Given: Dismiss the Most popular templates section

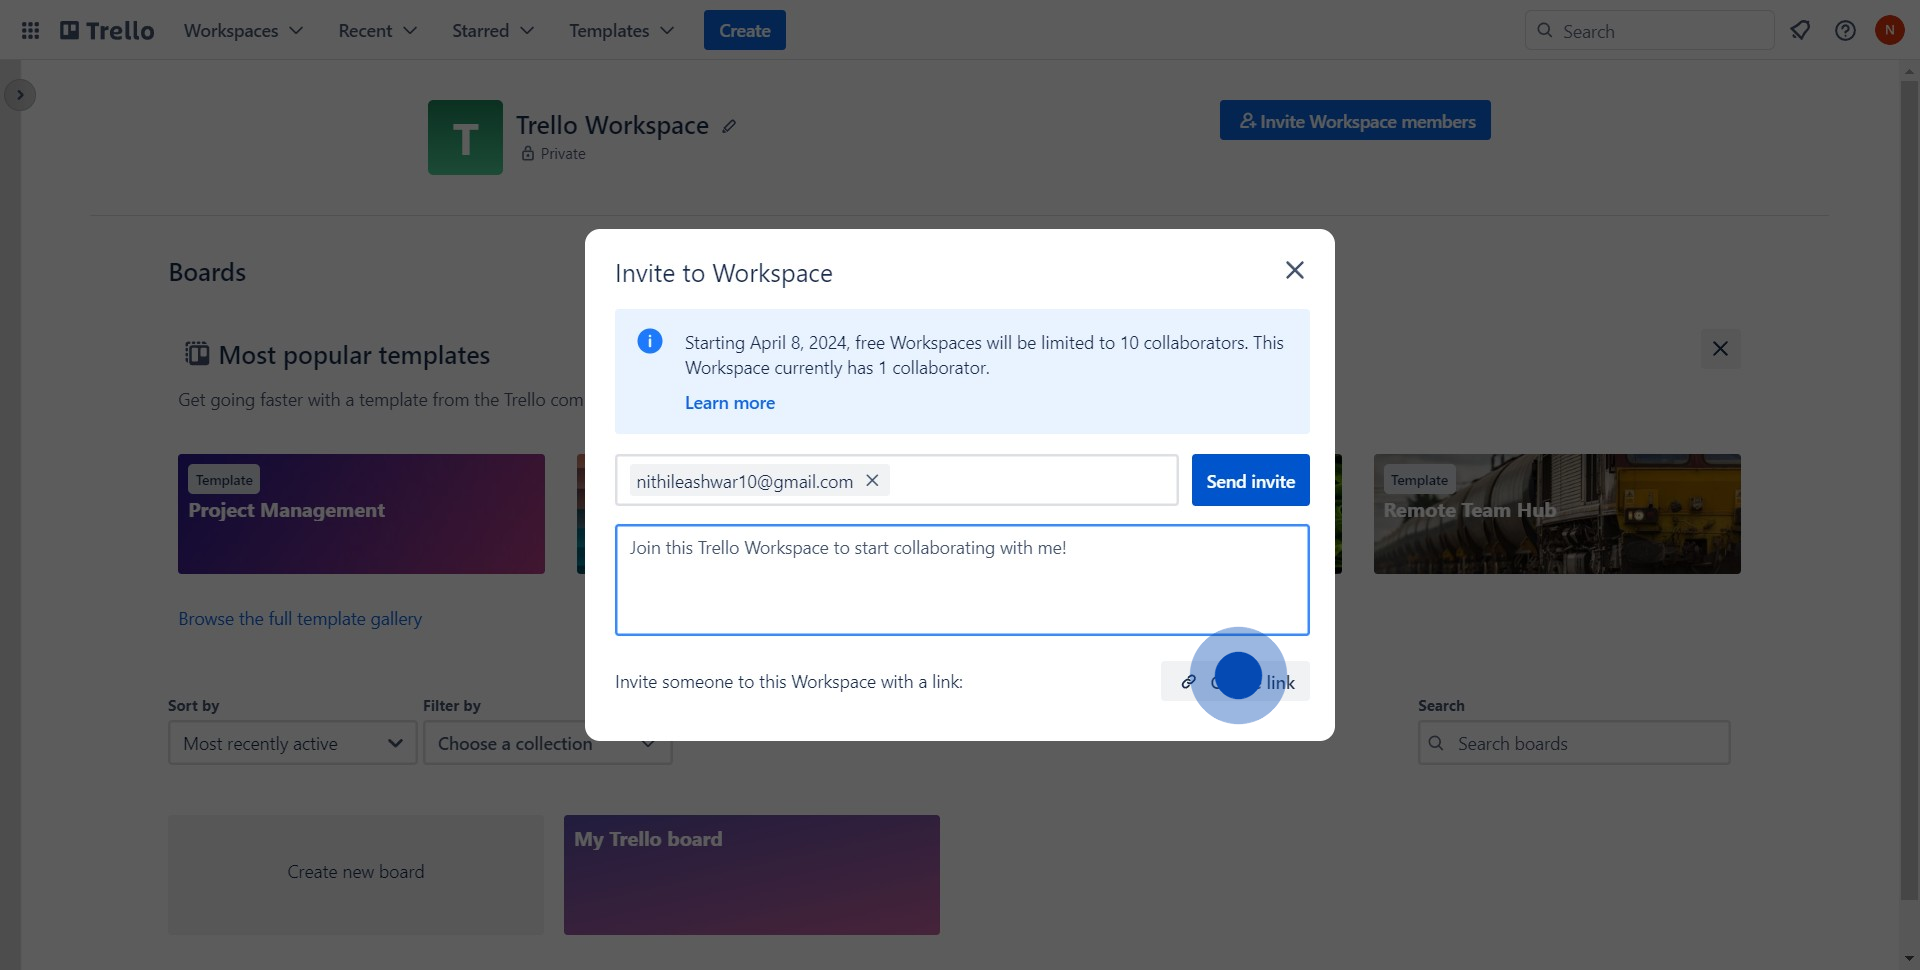Looking at the screenshot, I should 1720,349.
